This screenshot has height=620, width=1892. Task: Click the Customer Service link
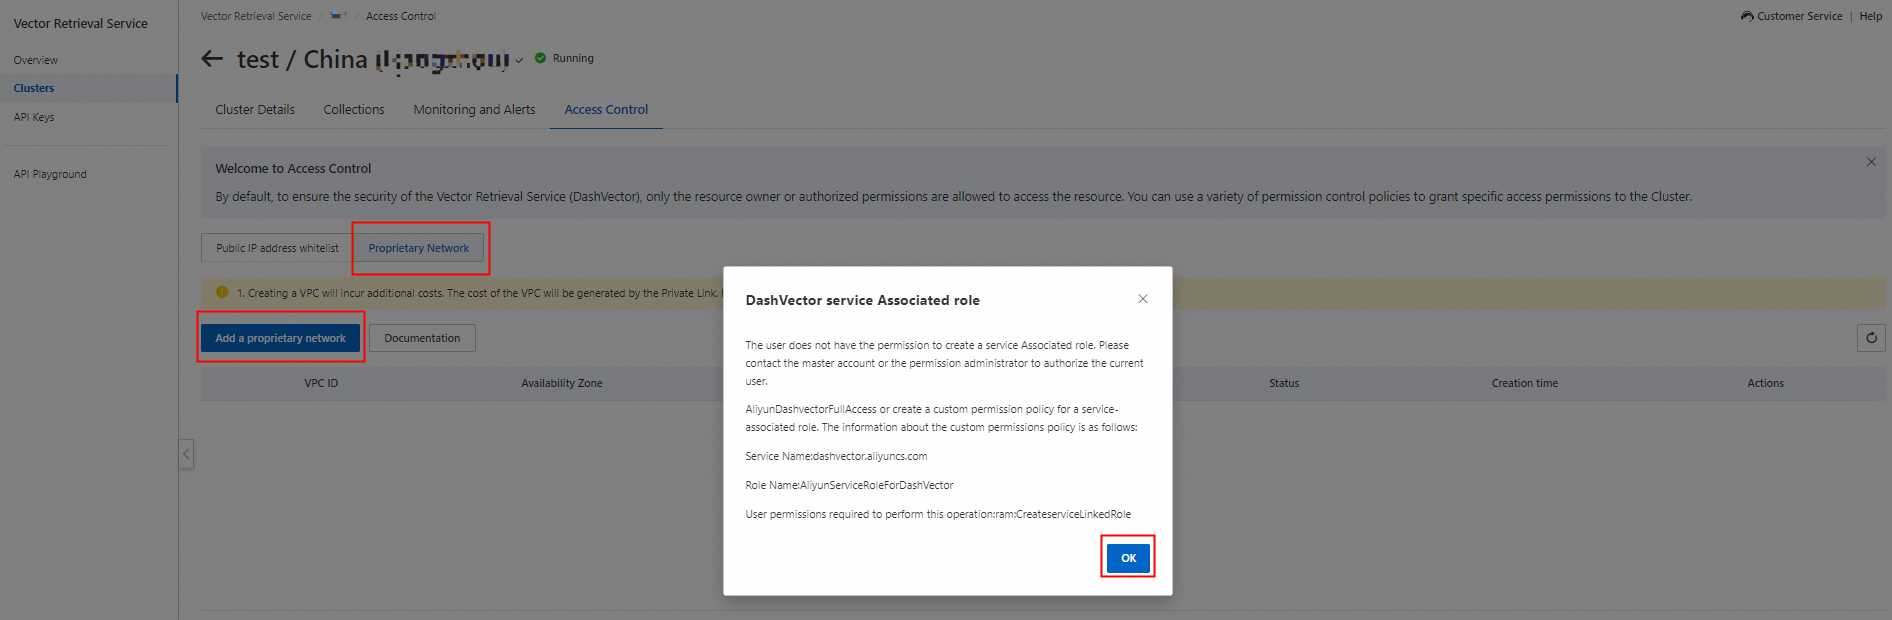click(x=1799, y=16)
